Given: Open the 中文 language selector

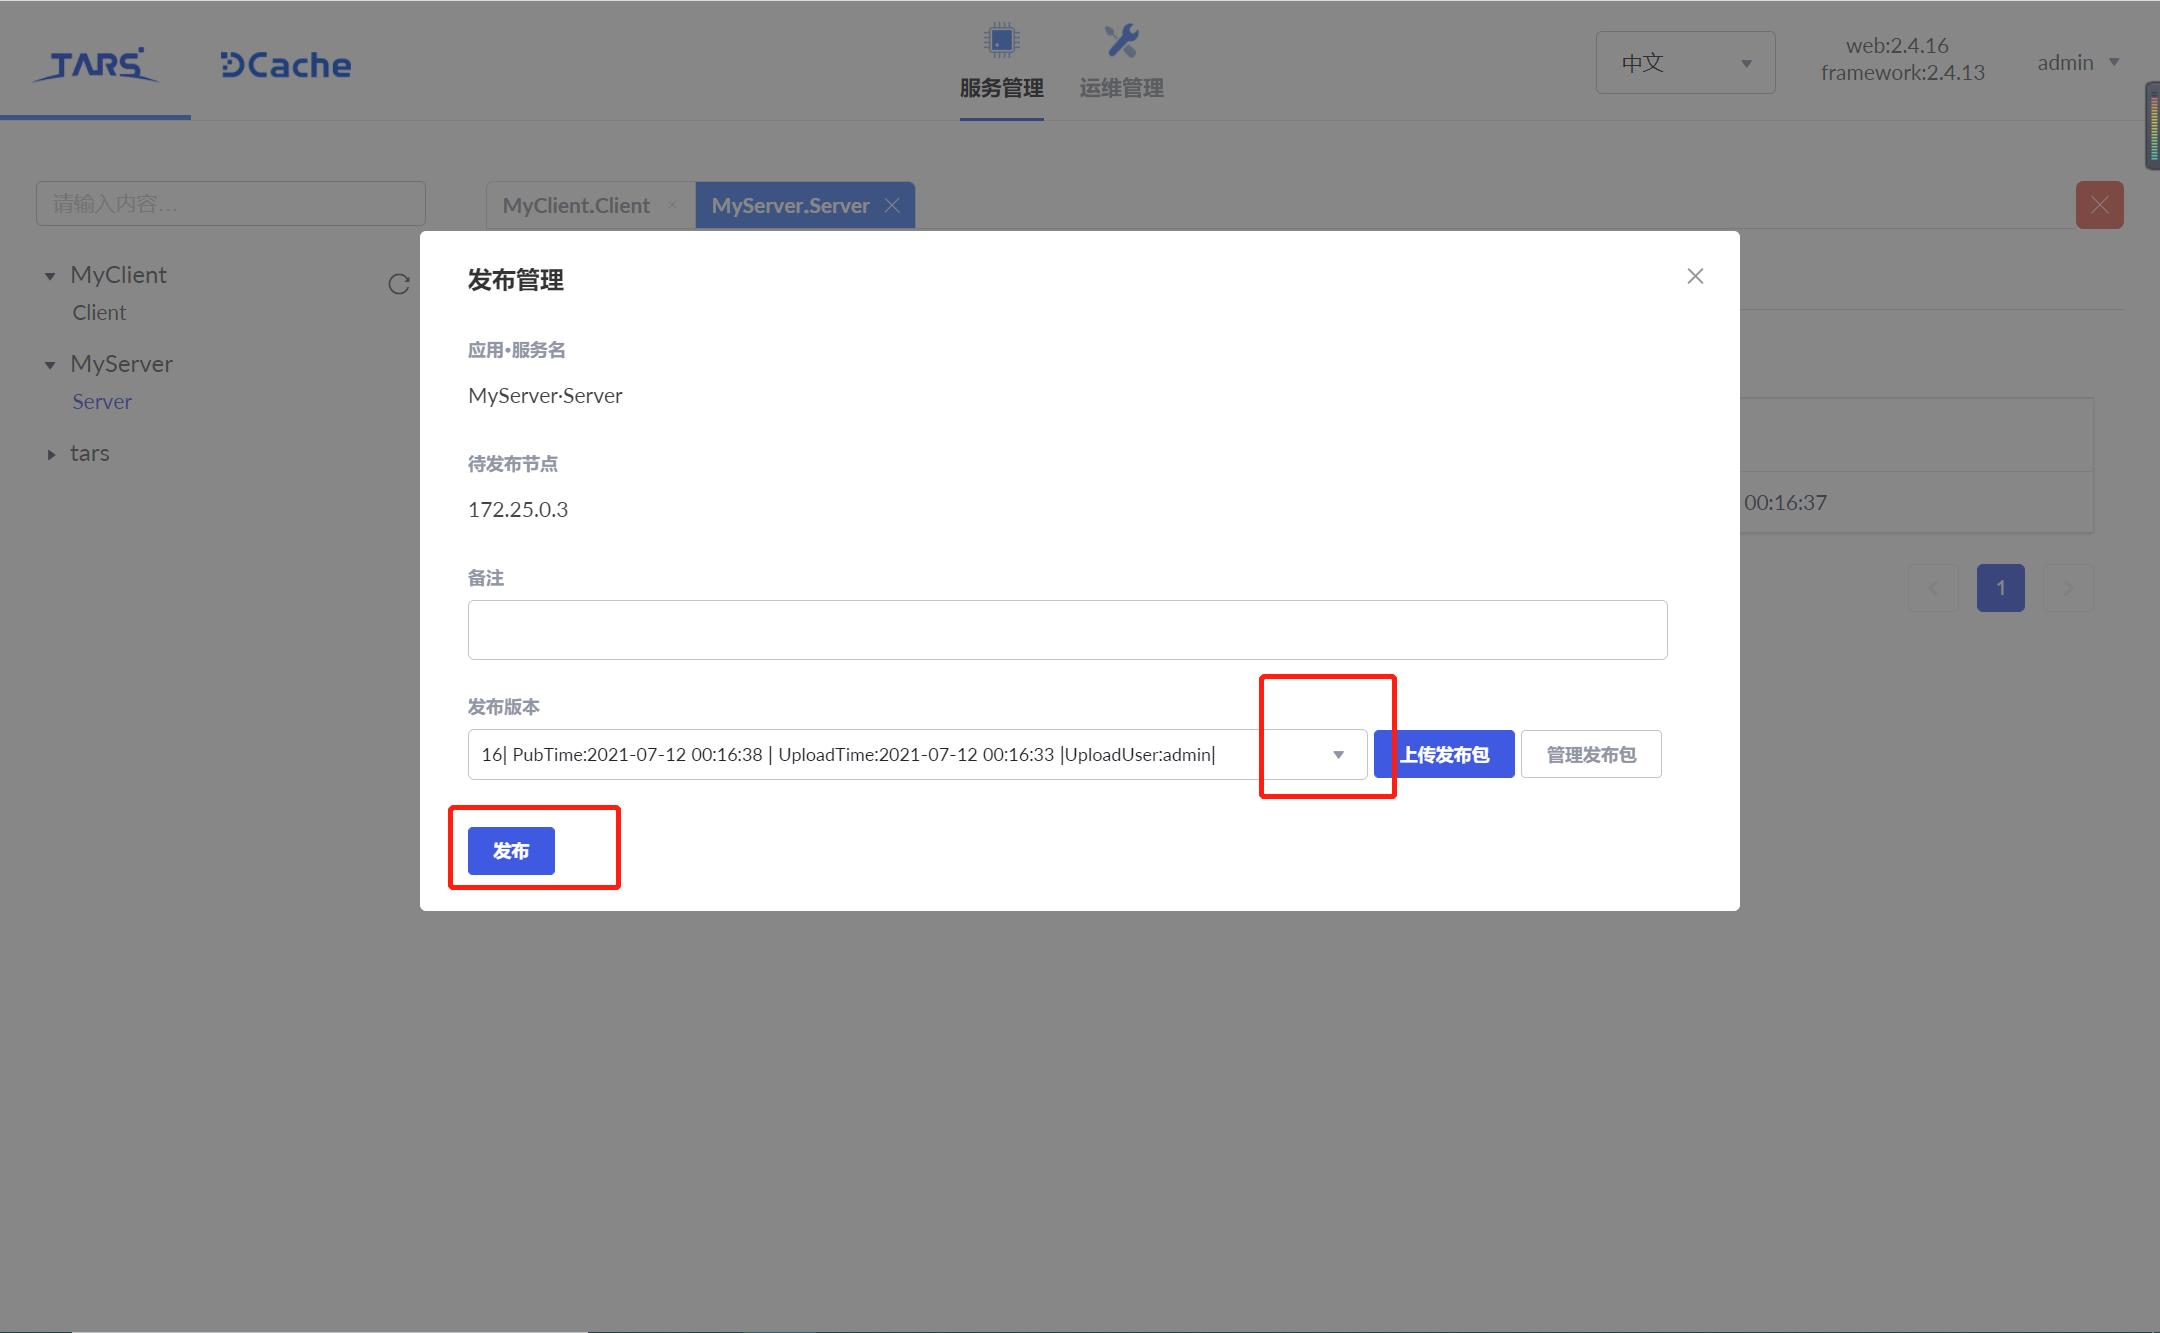Looking at the screenshot, I should (x=1684, y=62).
